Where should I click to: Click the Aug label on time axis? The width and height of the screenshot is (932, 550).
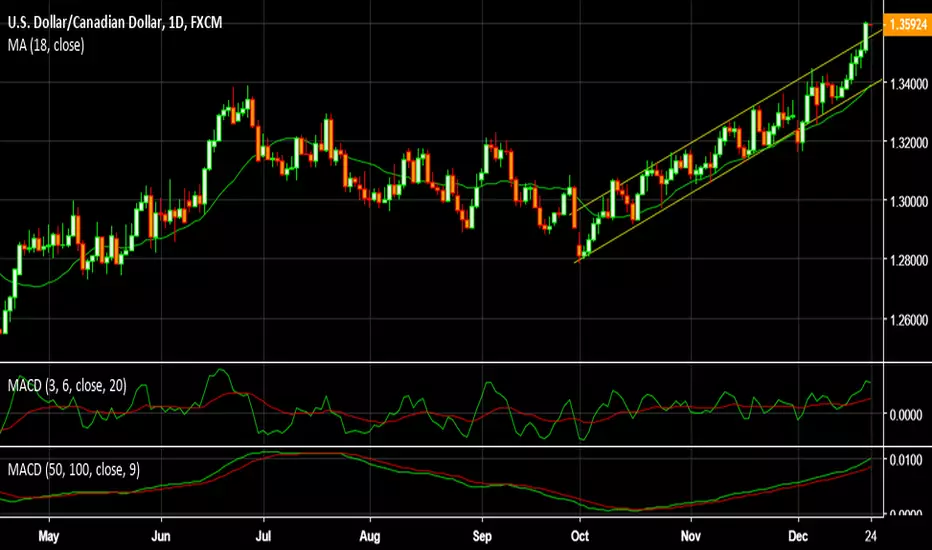(370, 536)
